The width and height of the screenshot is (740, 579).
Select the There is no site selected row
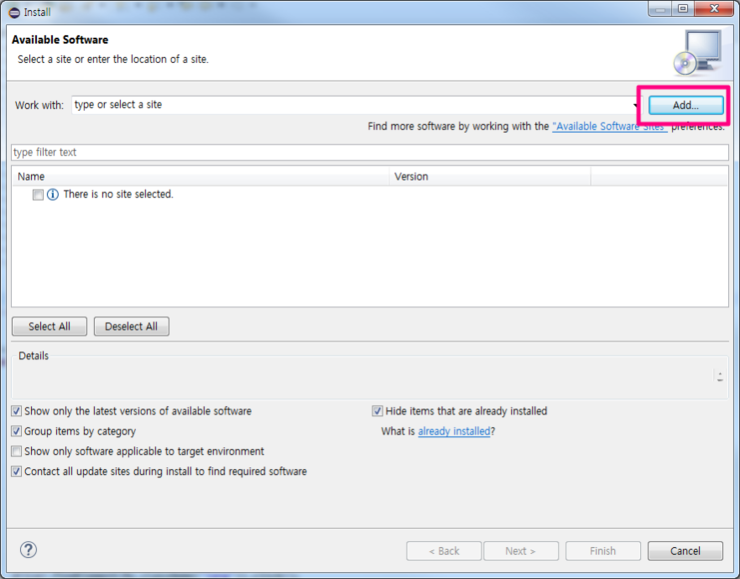click(x=370, y=194)
